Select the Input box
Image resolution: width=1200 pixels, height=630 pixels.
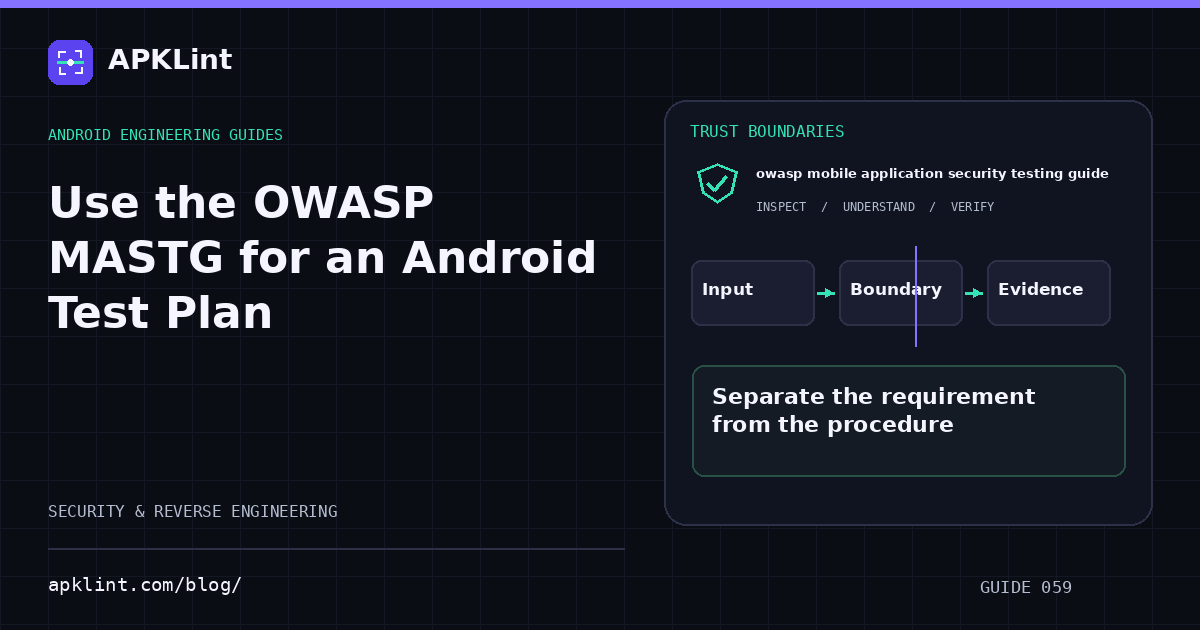tap(753, 293)
